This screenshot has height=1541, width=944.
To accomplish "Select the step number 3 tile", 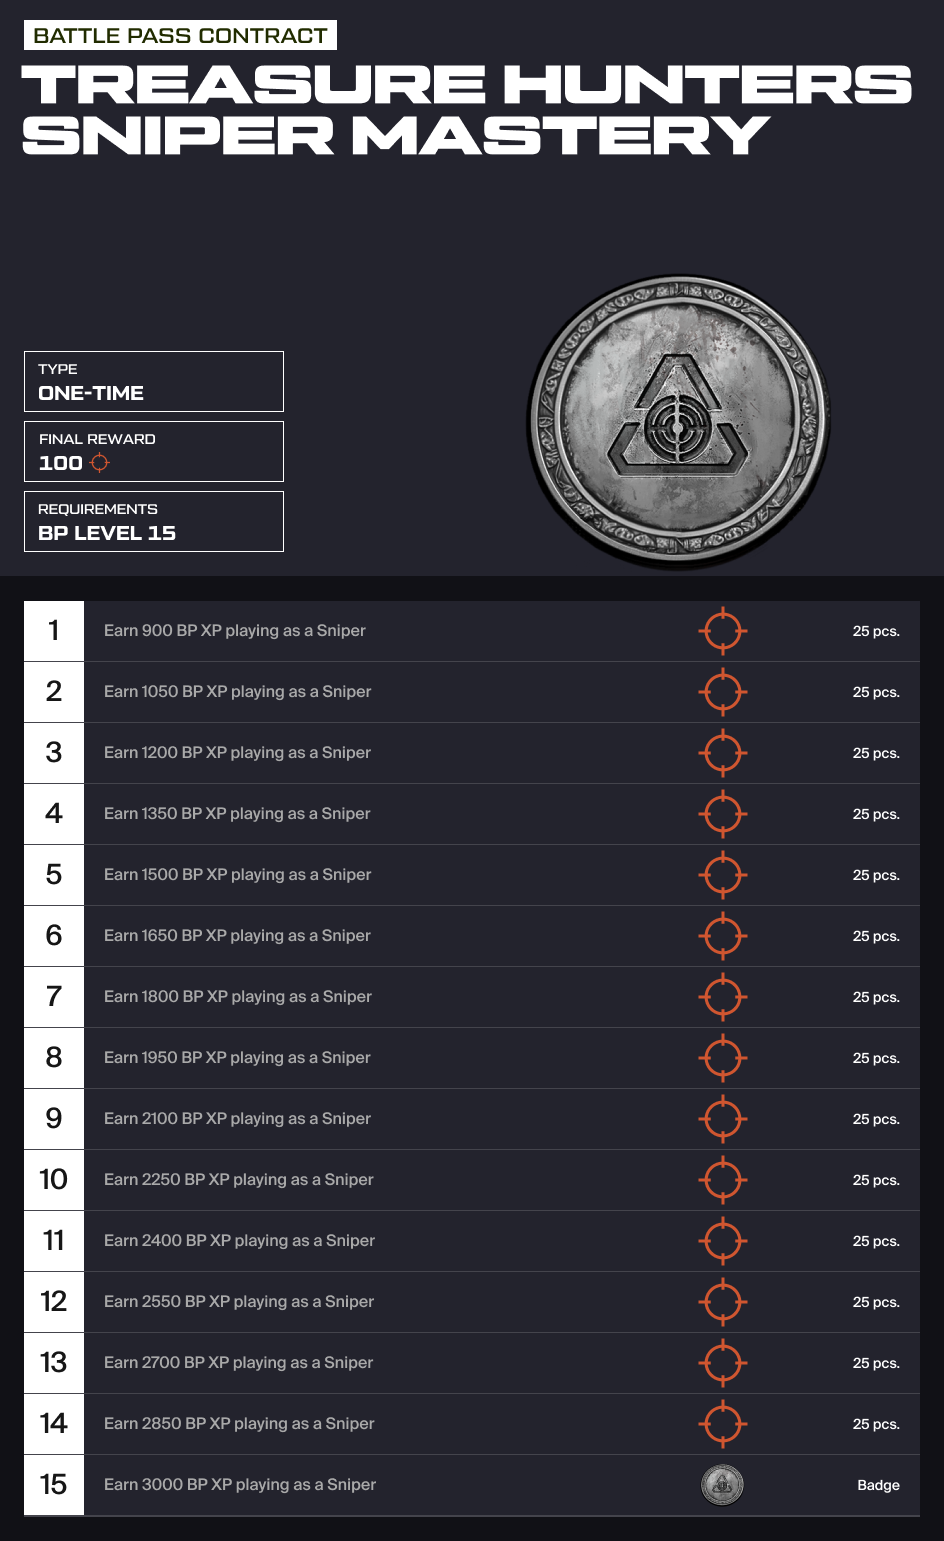I will pyautogui.click(x=54, y=753).
